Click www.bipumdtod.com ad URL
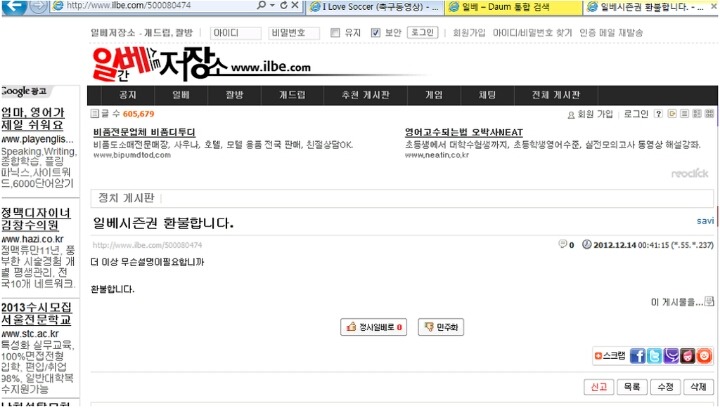This screenshot has height=408, width=720. click(132, 155)
